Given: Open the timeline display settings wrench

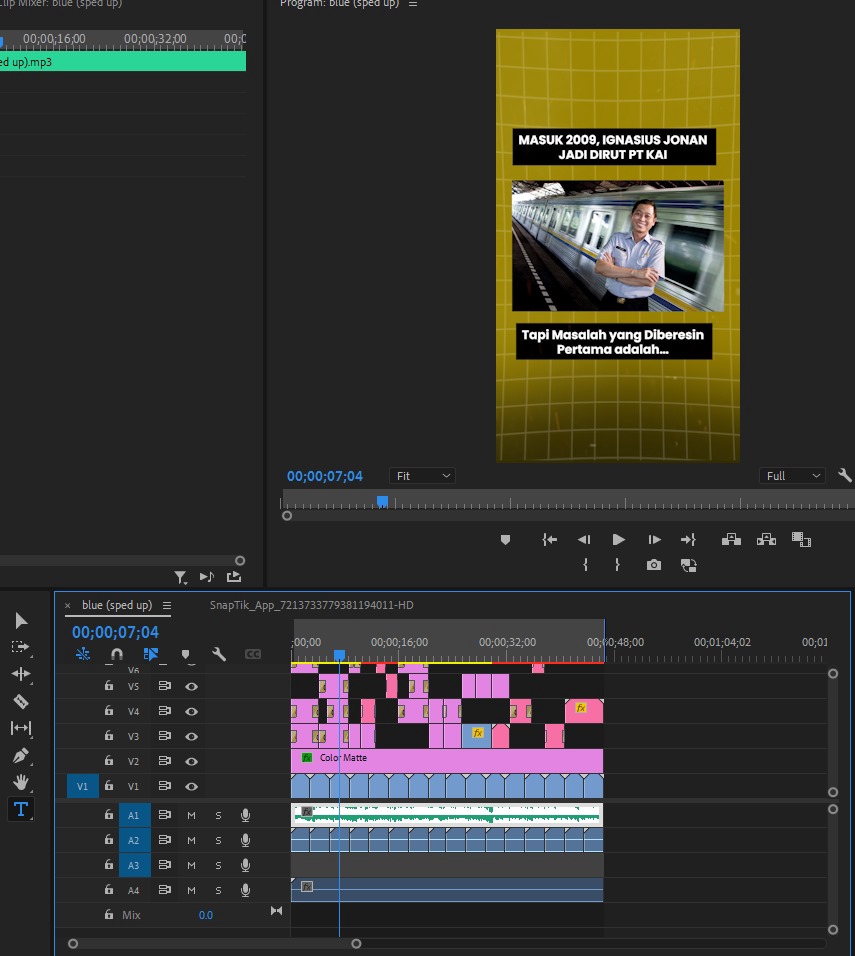Looking at the screenshot, I should click(x=221, y=654).
